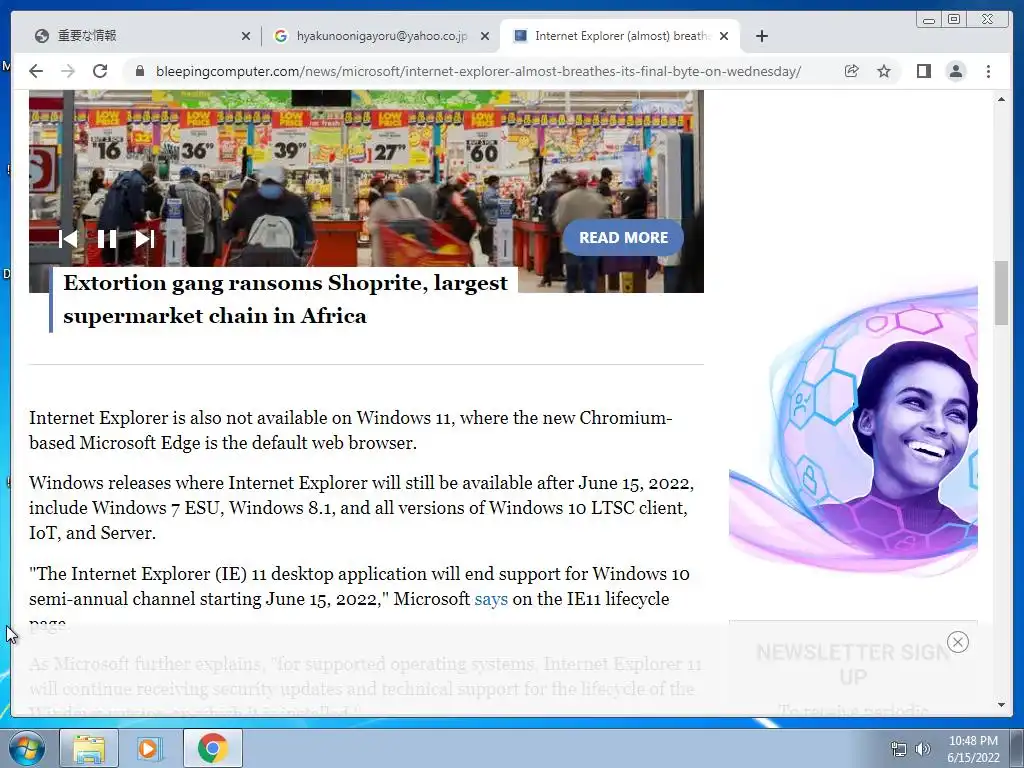Launch Windows Media Player from taskbar
Image resolution: width=1024 pixels, height=768 pixels.
[150, 748]
